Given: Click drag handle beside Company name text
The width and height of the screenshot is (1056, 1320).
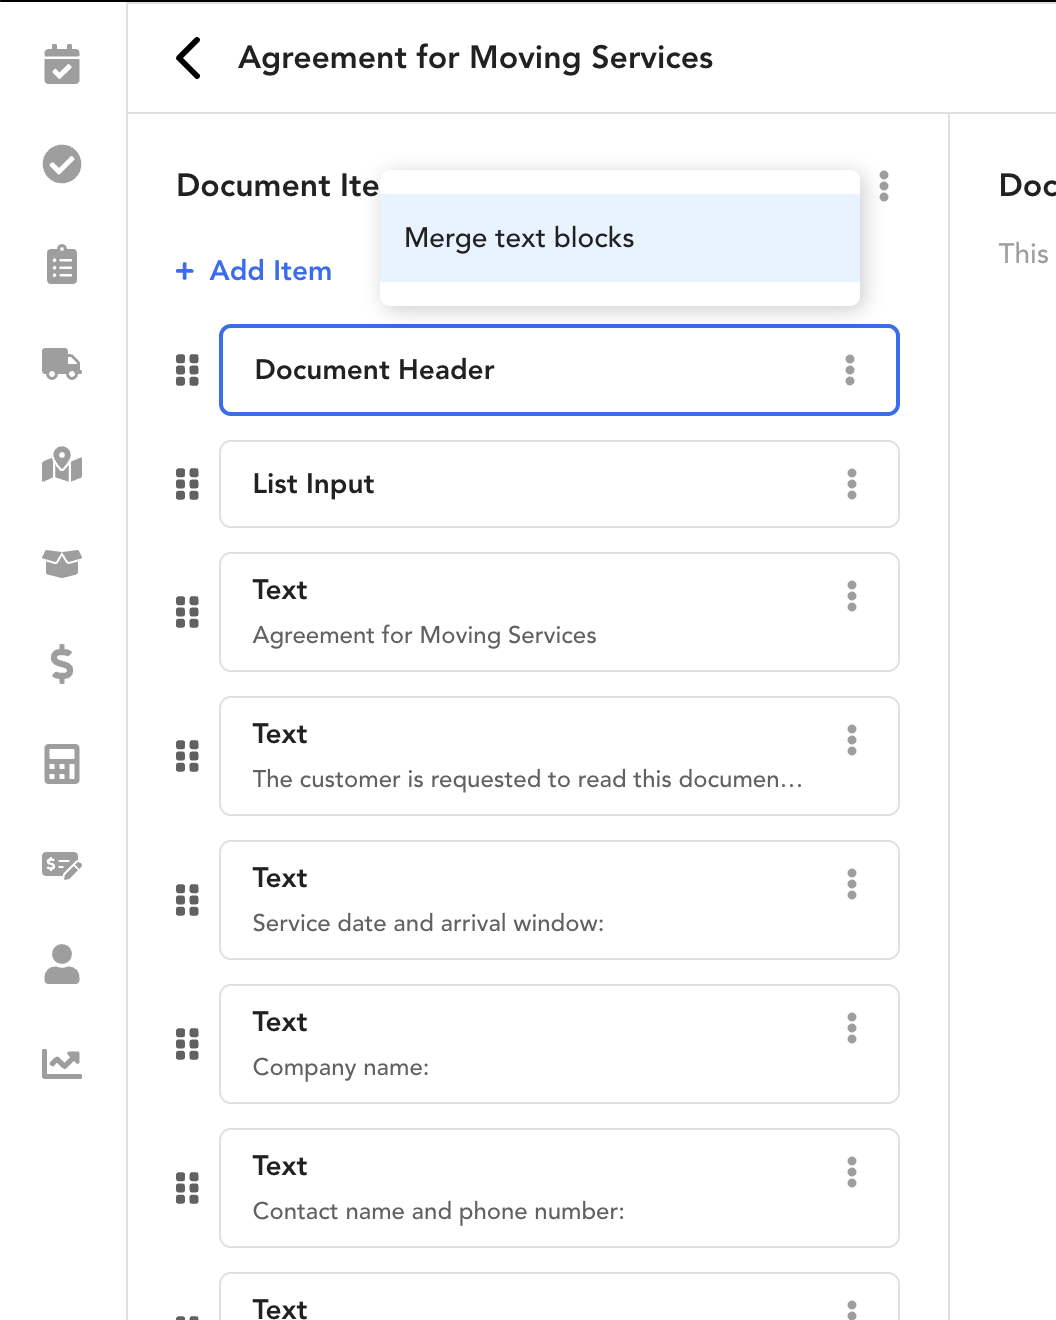Looking at the screenshot, I should [x=187, y=1044].
